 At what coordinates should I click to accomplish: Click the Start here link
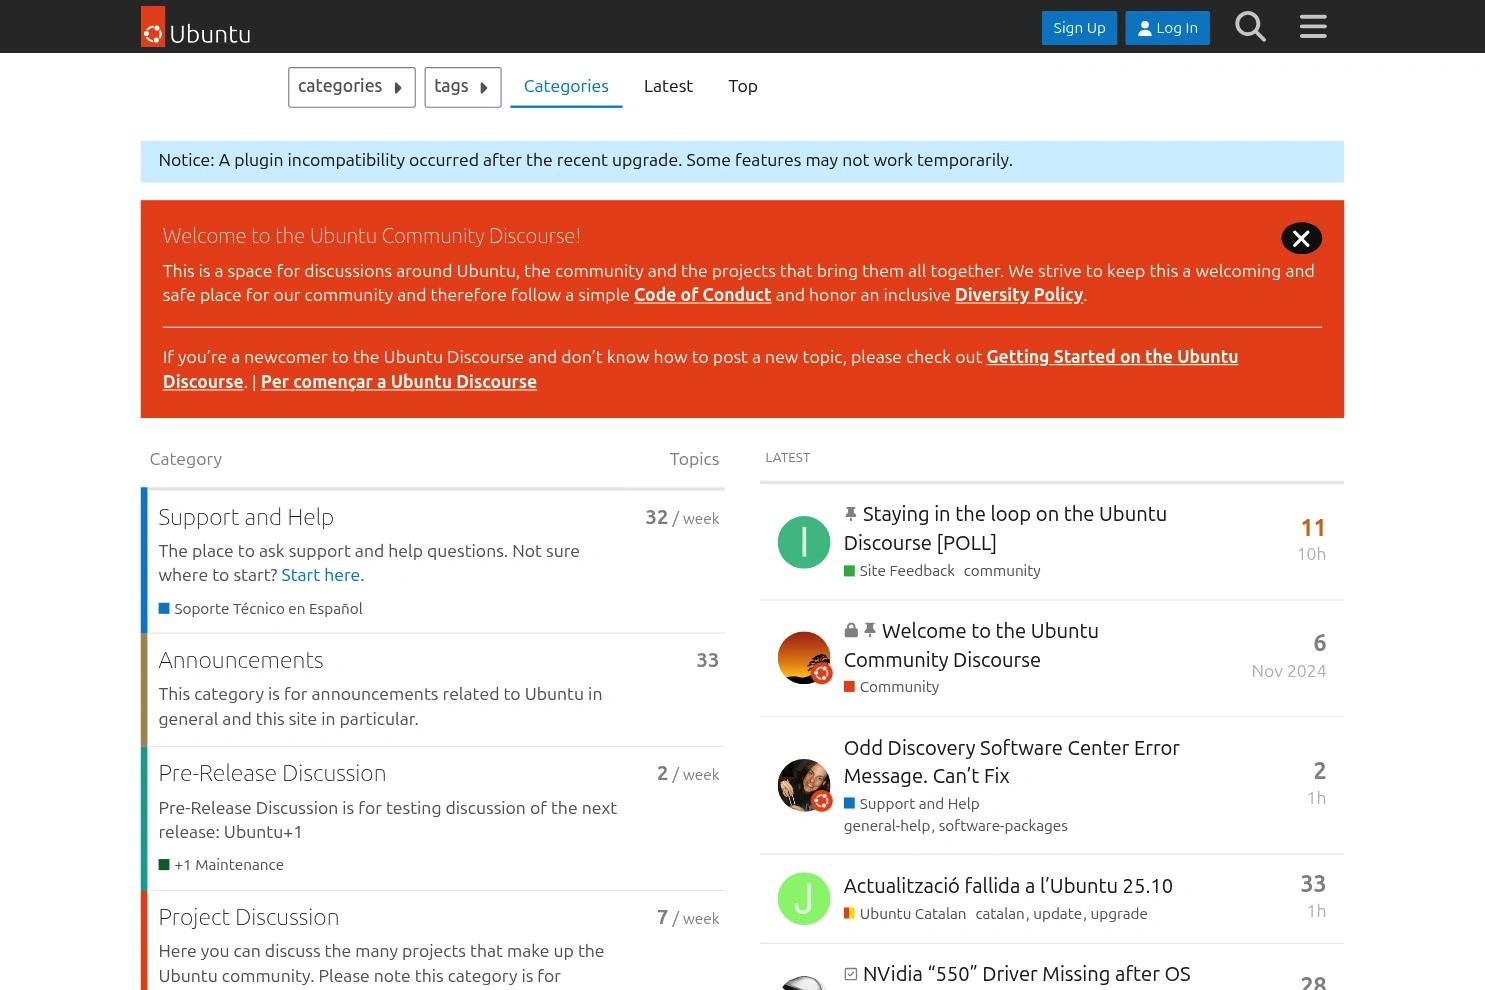click(320, 574)
